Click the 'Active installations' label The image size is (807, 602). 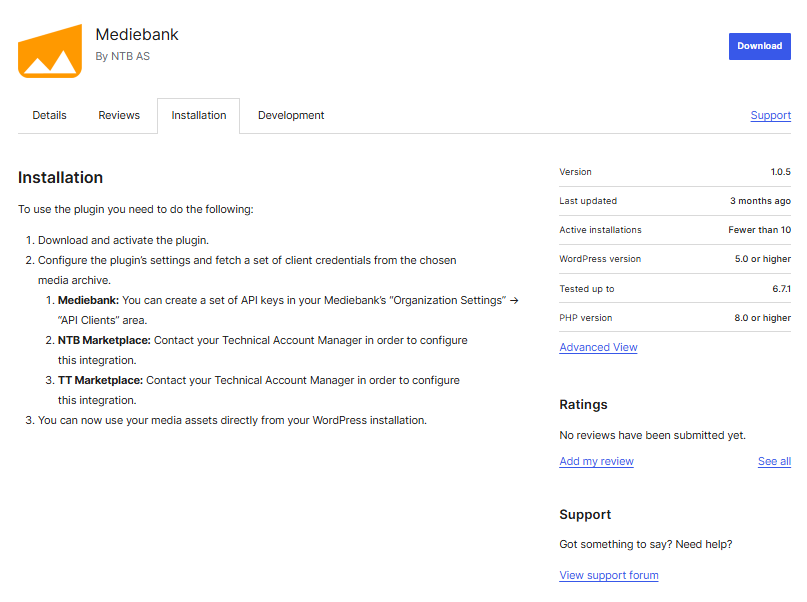600,230
